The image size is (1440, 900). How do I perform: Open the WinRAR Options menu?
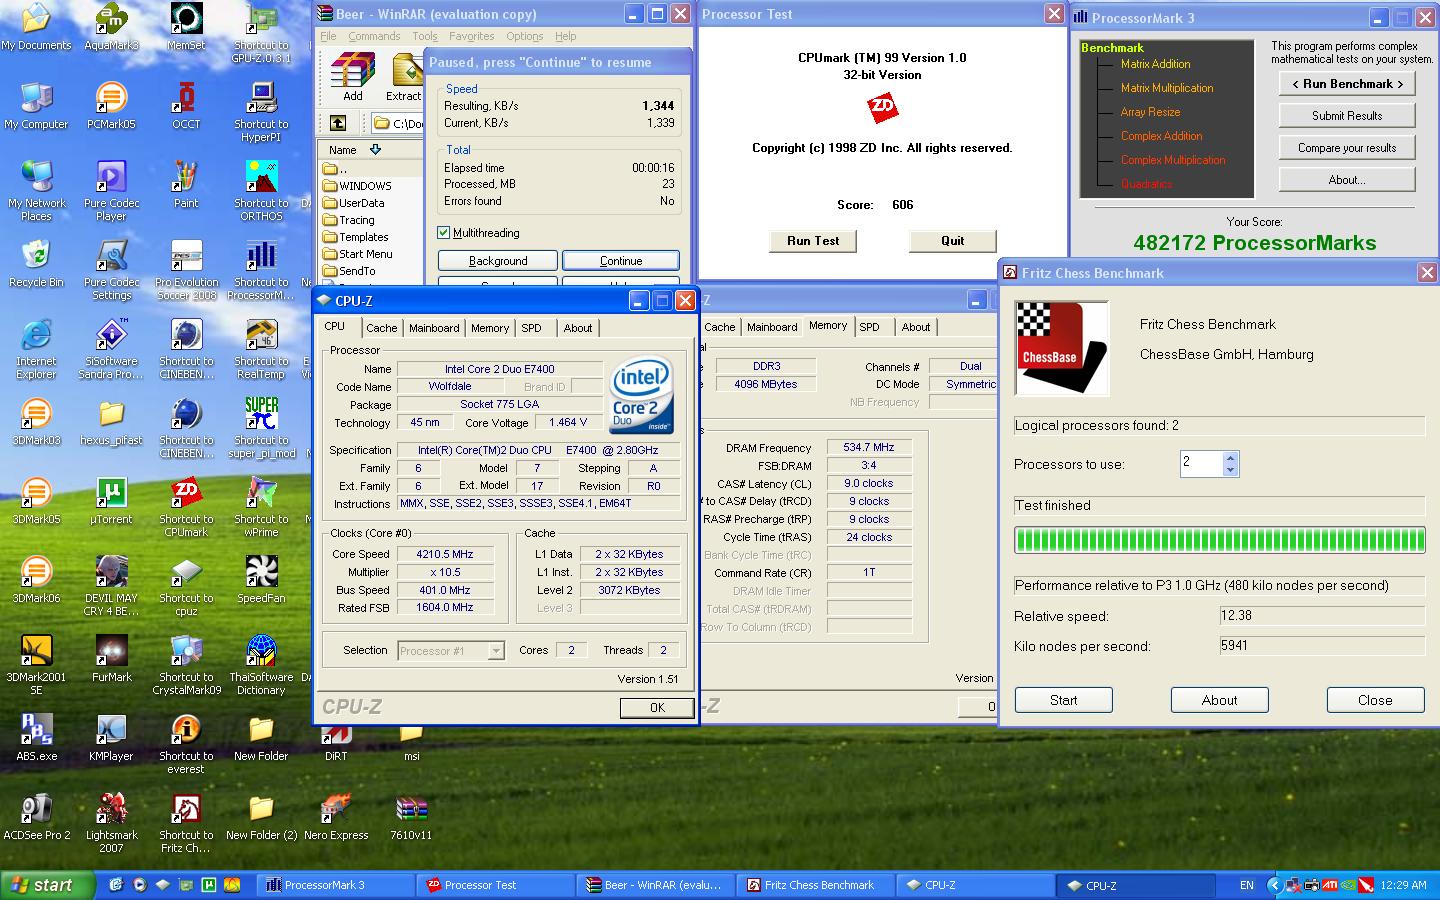(x=524, y=36)
